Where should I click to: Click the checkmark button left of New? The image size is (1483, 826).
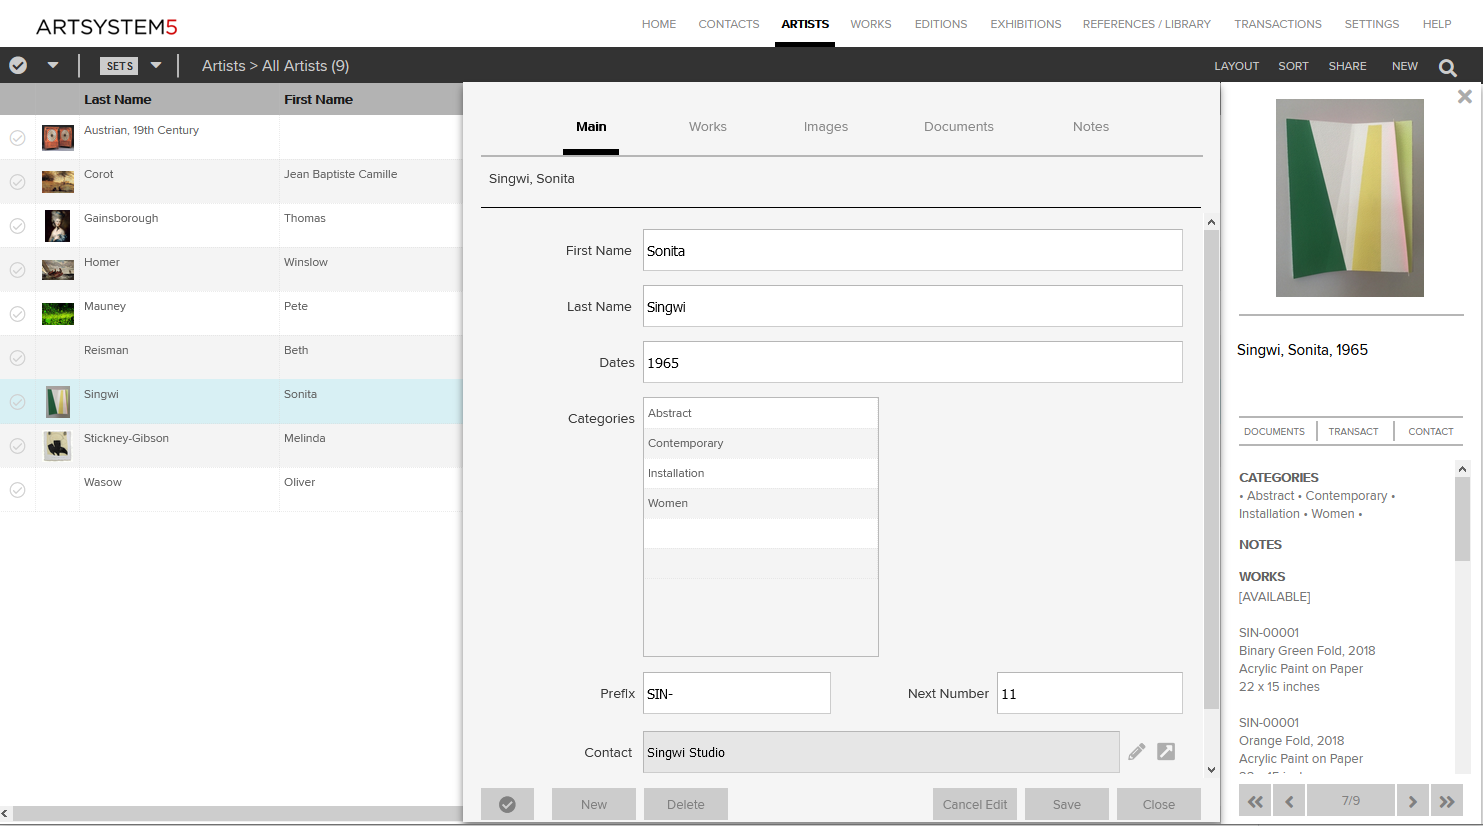507,804
